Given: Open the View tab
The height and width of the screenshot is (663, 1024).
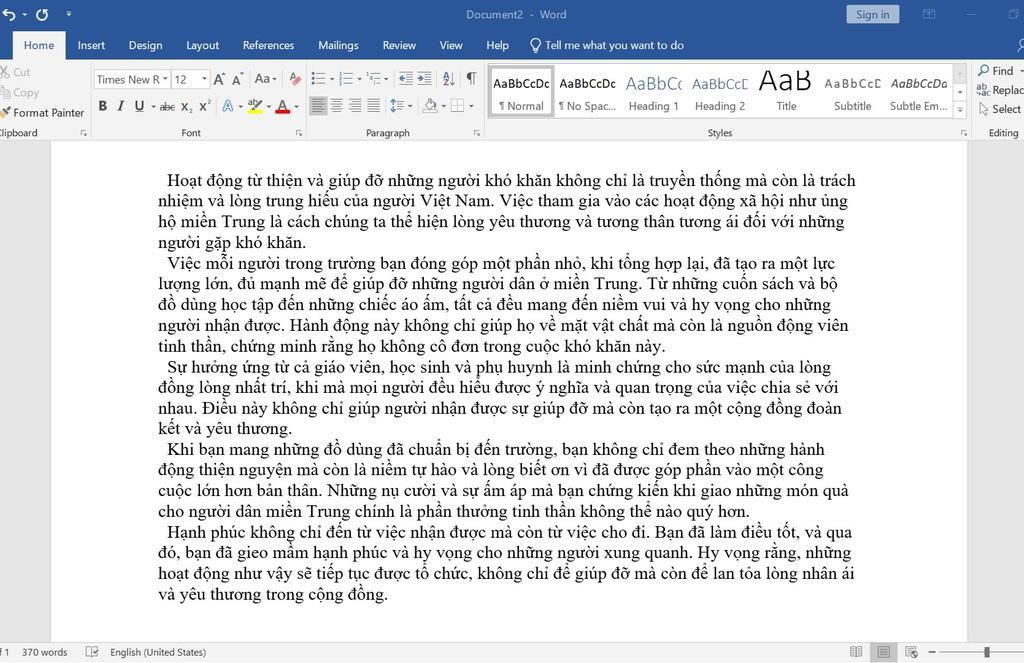Looking at the screenshot, I should coord(451,45).
